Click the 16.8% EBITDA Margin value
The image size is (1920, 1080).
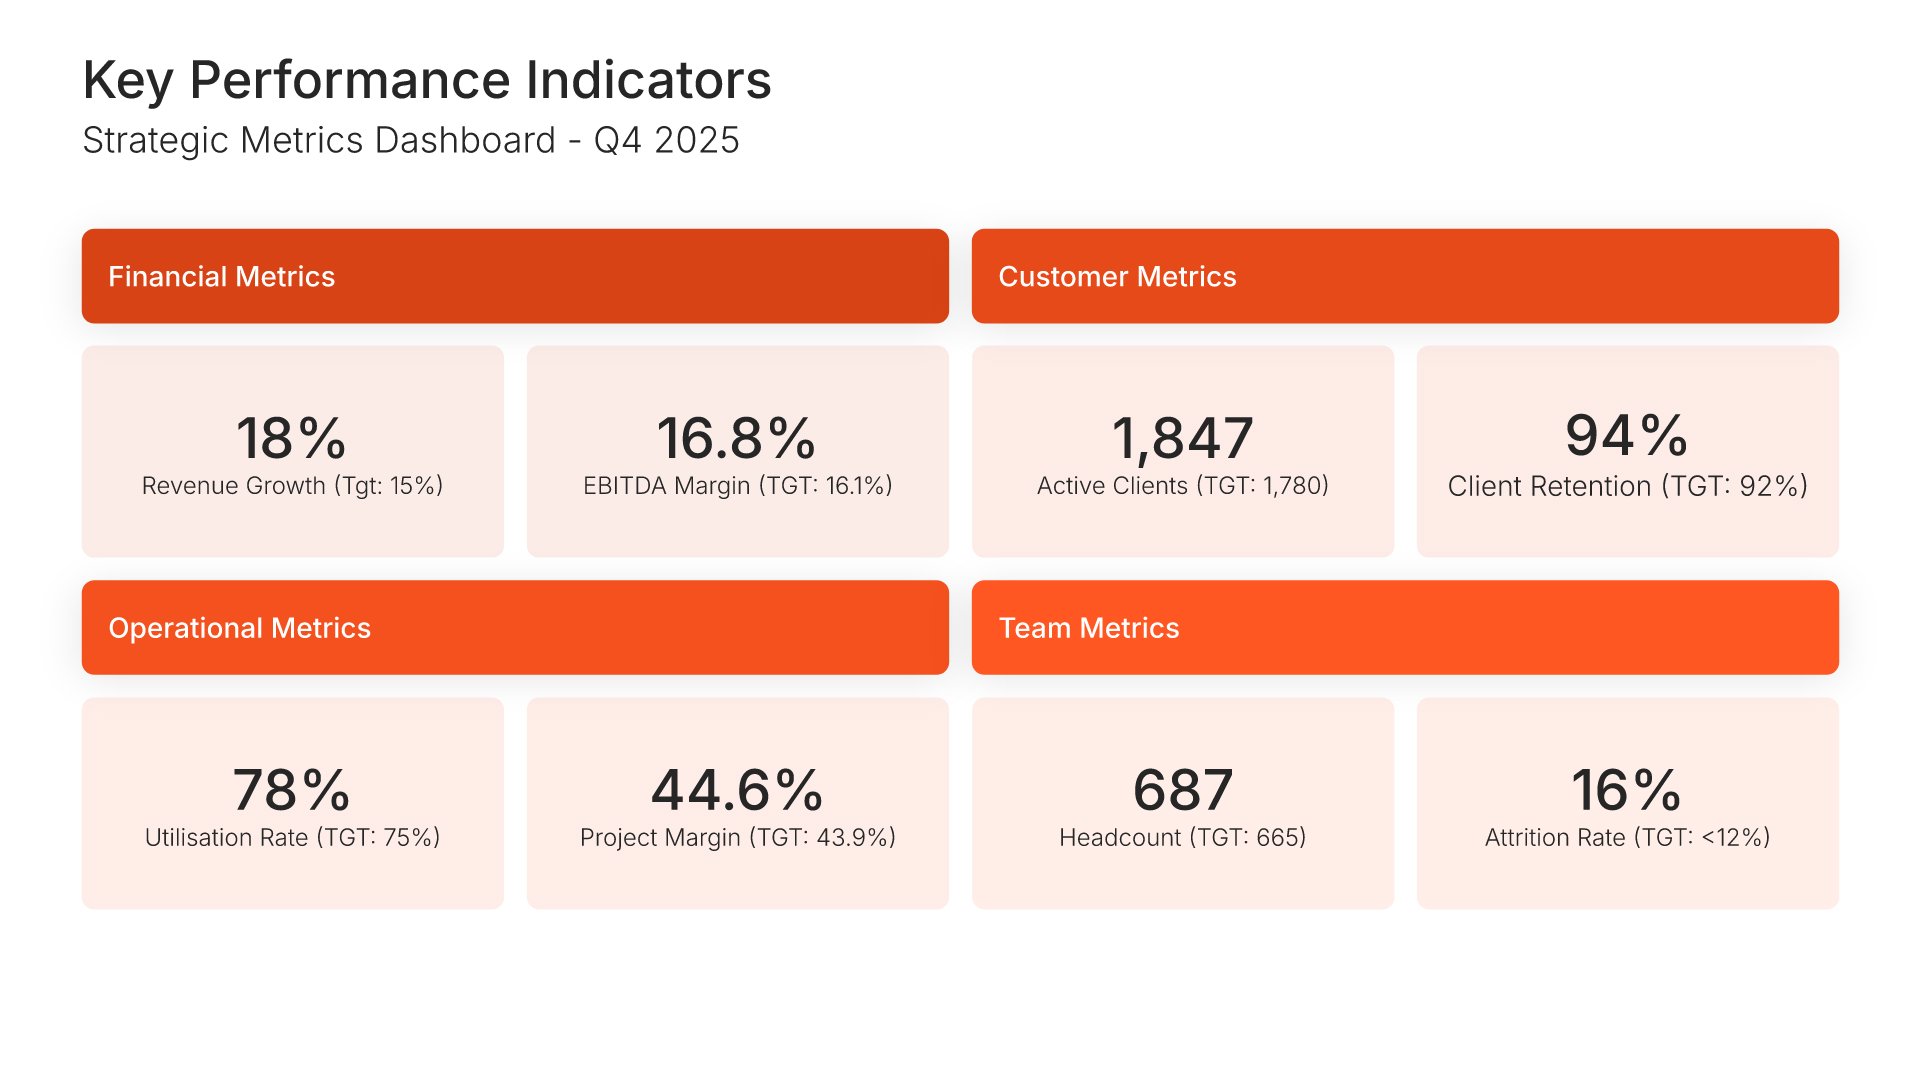737,437
